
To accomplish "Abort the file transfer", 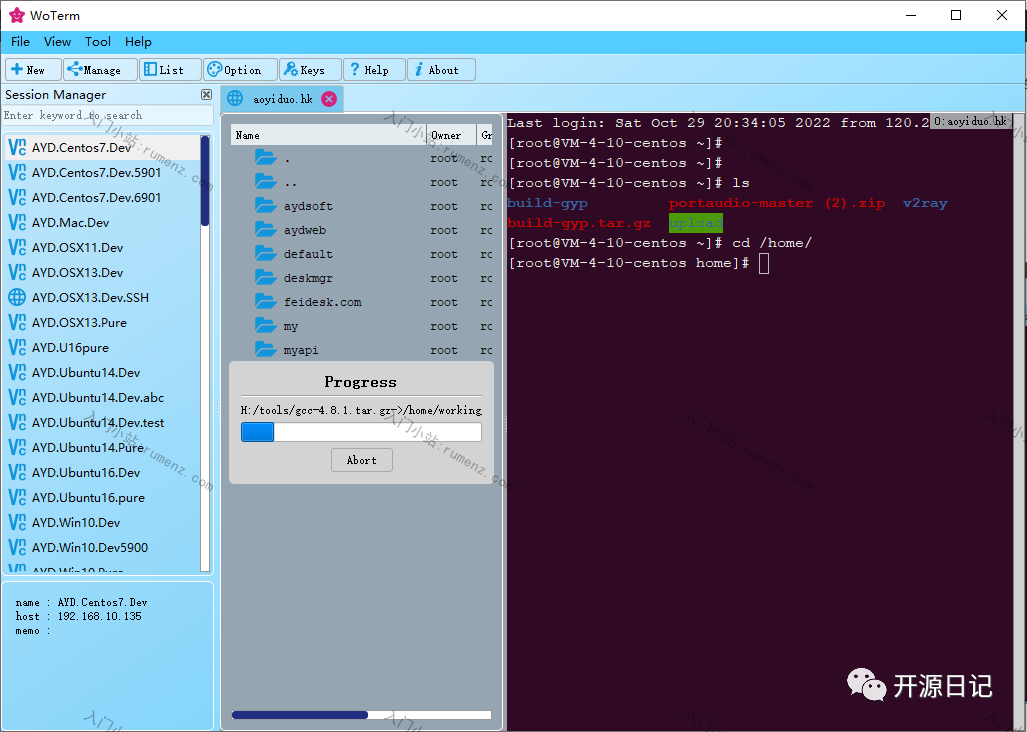I will tap(362, 460).
